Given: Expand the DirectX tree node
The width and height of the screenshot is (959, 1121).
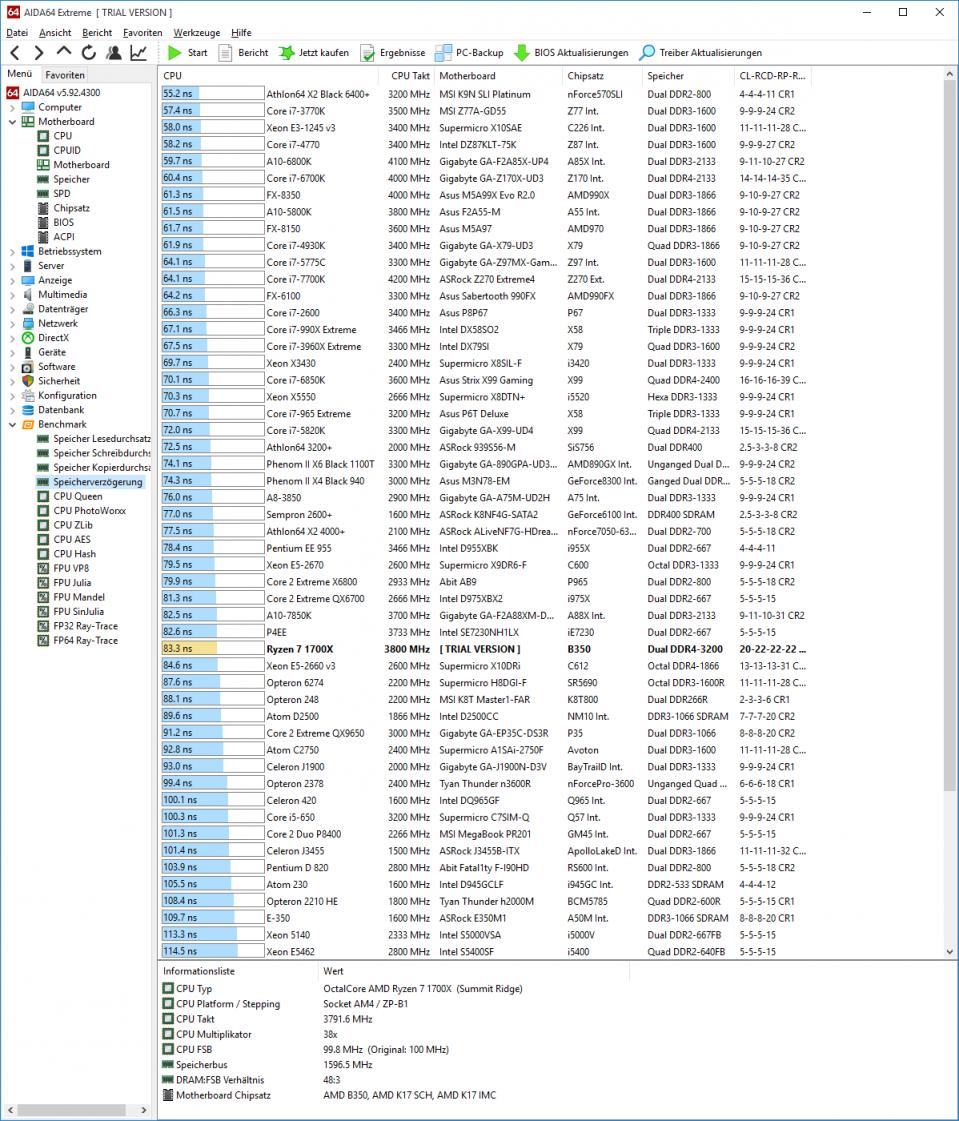Looking at the screenshot, I should pos(12,337).
